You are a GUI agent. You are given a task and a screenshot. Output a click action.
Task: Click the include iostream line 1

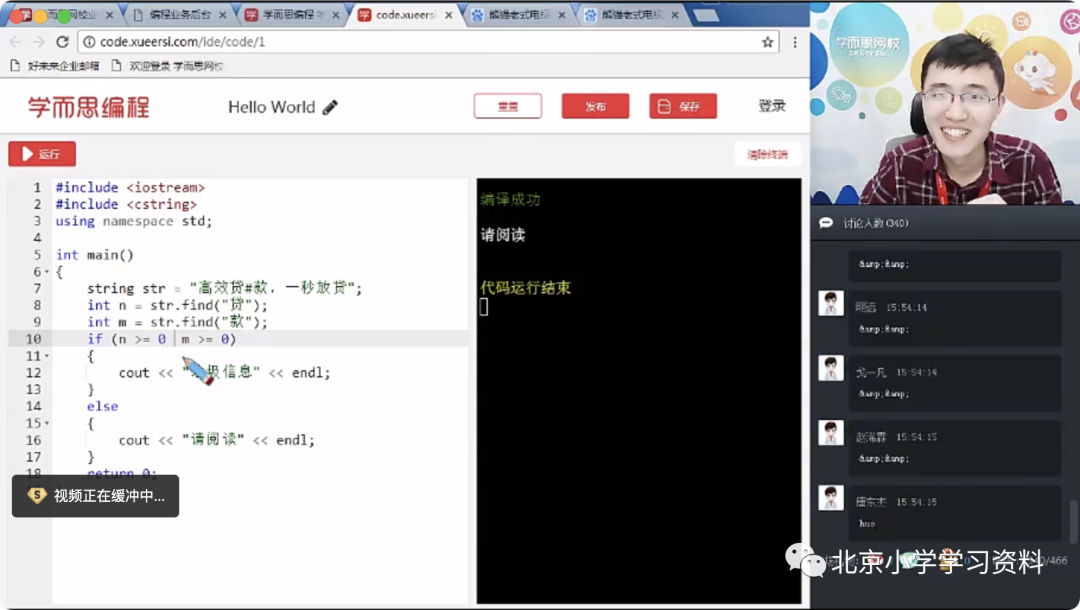(x=130, y=187)
